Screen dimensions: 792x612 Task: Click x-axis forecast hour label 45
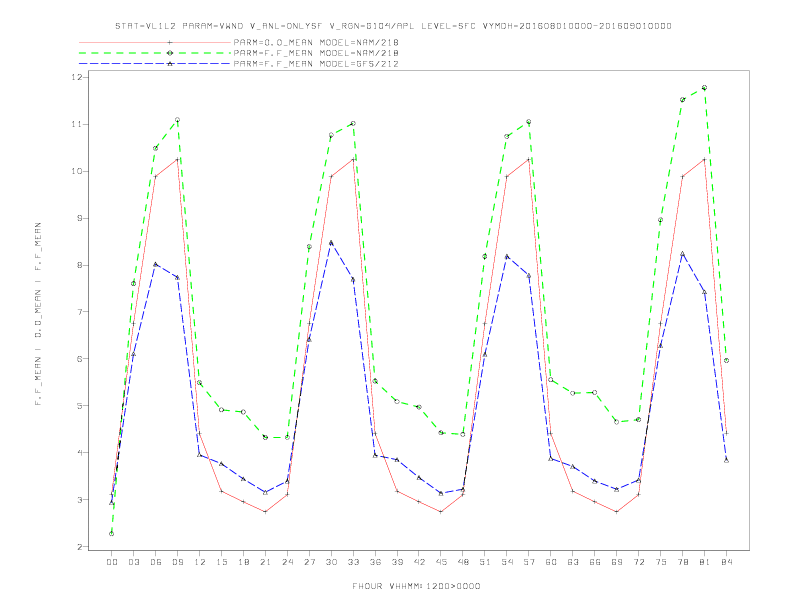pos(441,562)
